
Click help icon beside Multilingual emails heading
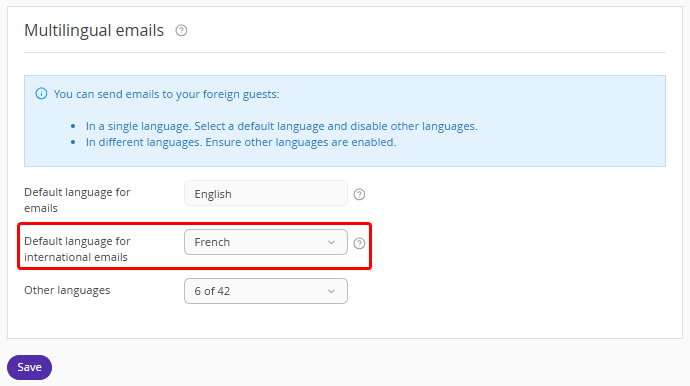coord(181,30)
